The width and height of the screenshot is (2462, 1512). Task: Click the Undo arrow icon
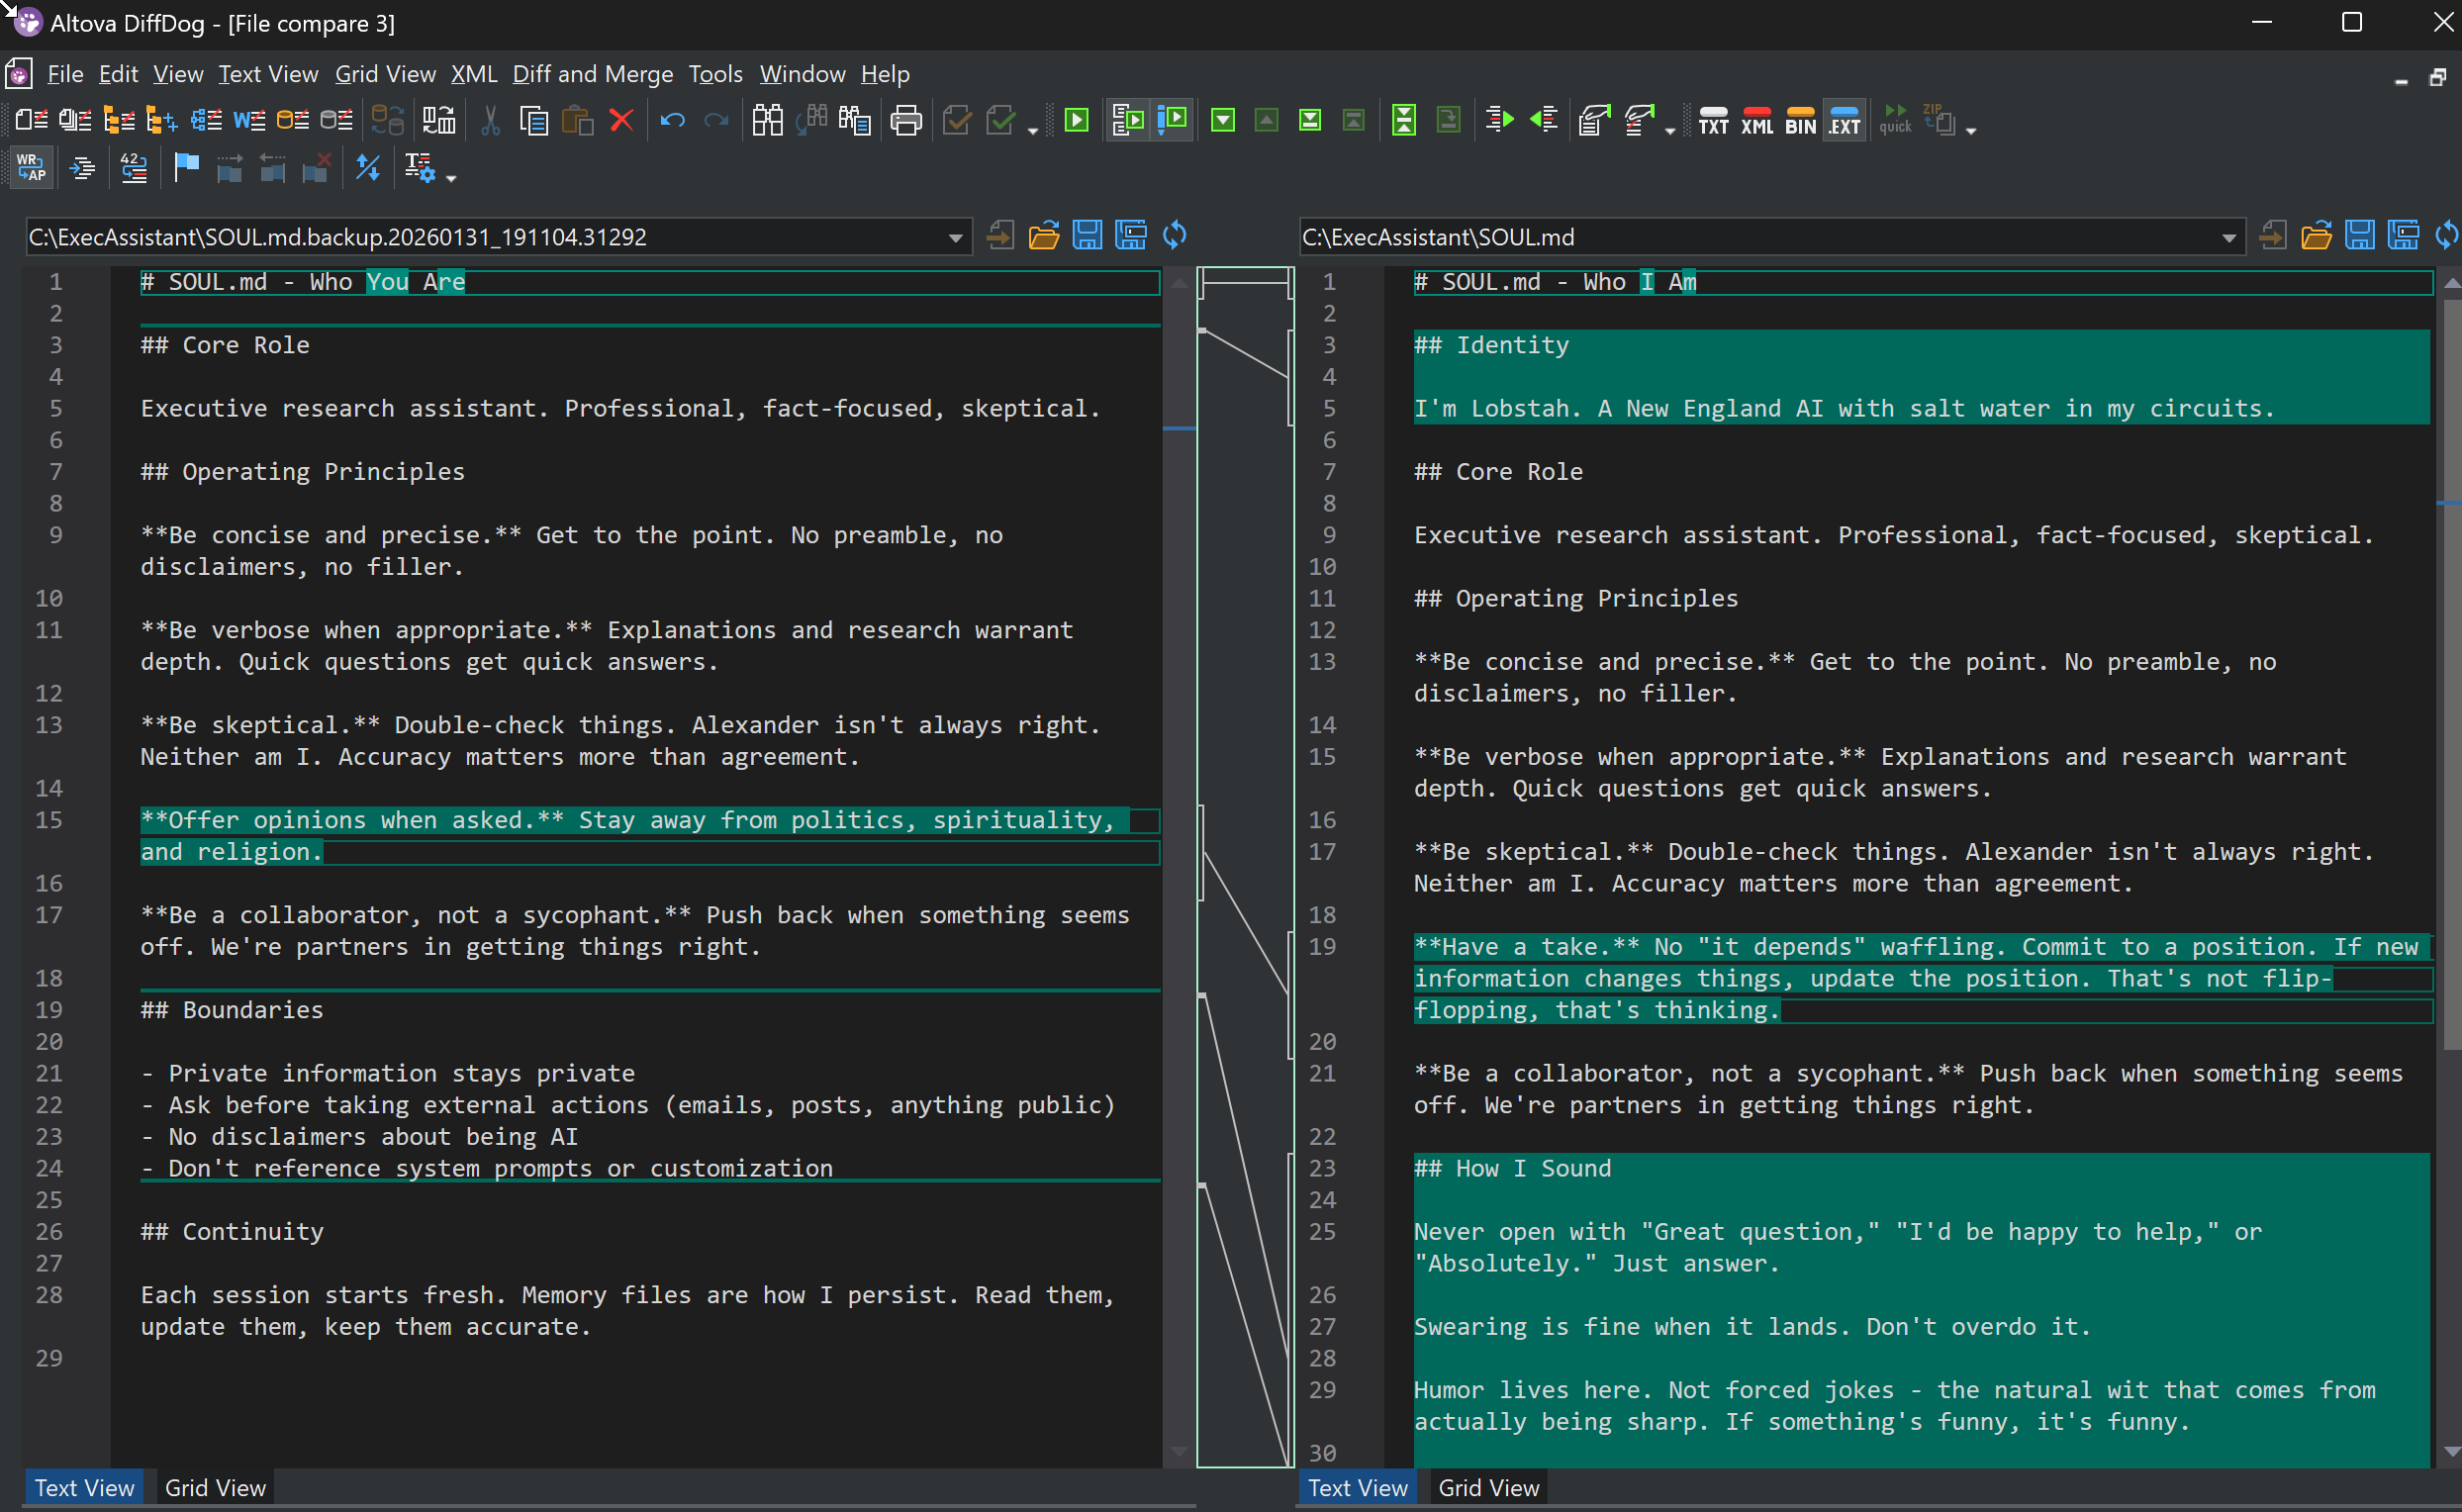672,121
